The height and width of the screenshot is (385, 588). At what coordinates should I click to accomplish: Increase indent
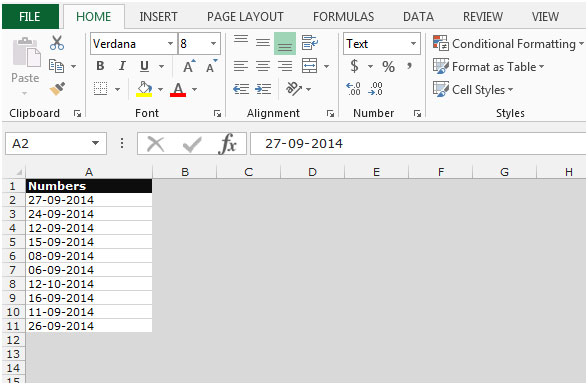pyautogui.click(x=263, y=89)
